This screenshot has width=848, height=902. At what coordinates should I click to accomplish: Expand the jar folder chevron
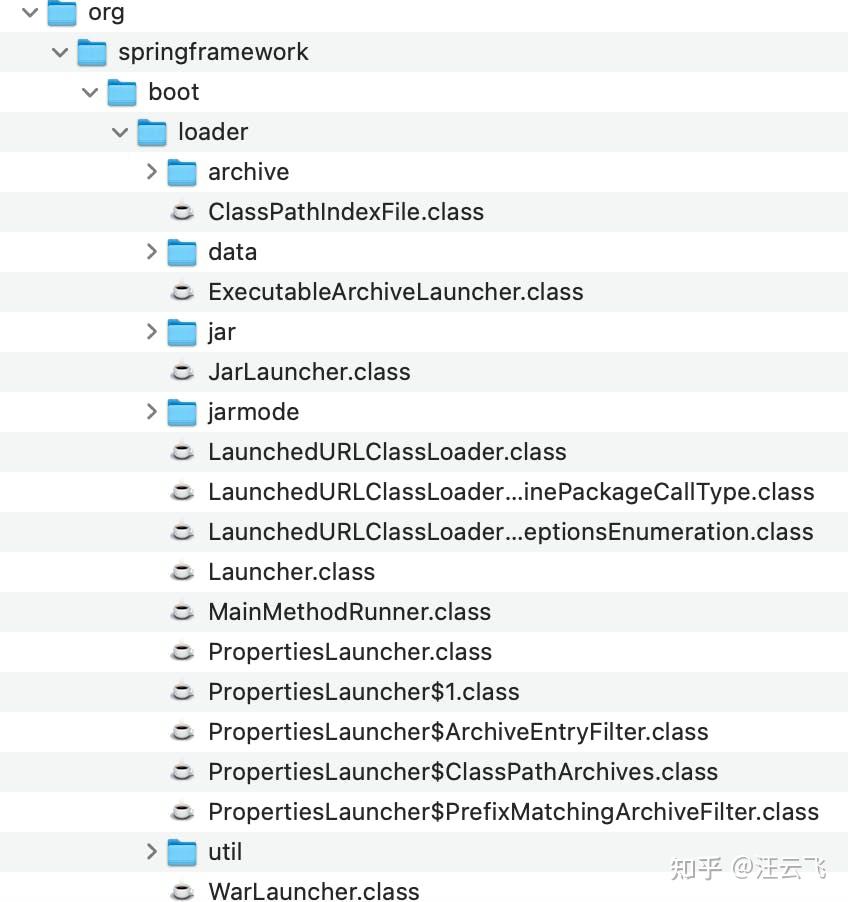pos(151,331)
